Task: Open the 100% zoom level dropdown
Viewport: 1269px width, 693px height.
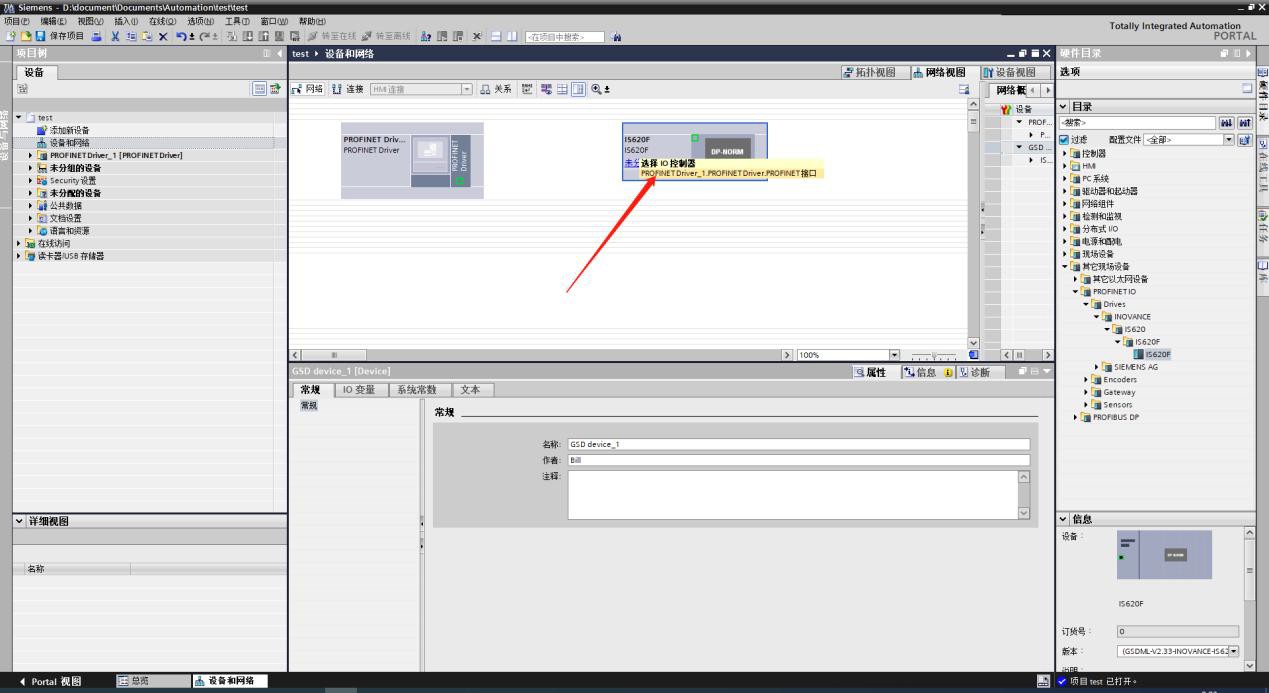Action: [894, 355]
